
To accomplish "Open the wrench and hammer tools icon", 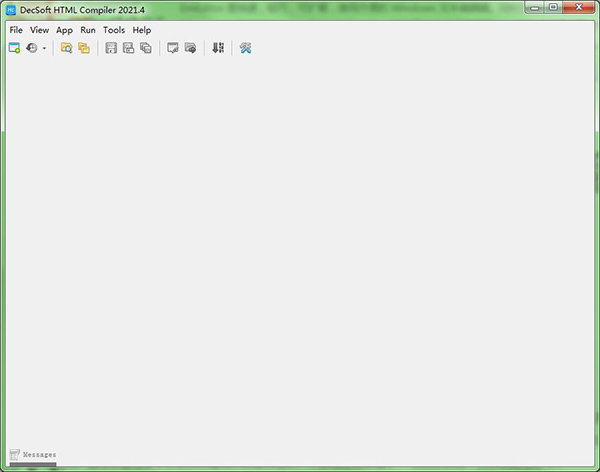I will click(x=245, y=48).
